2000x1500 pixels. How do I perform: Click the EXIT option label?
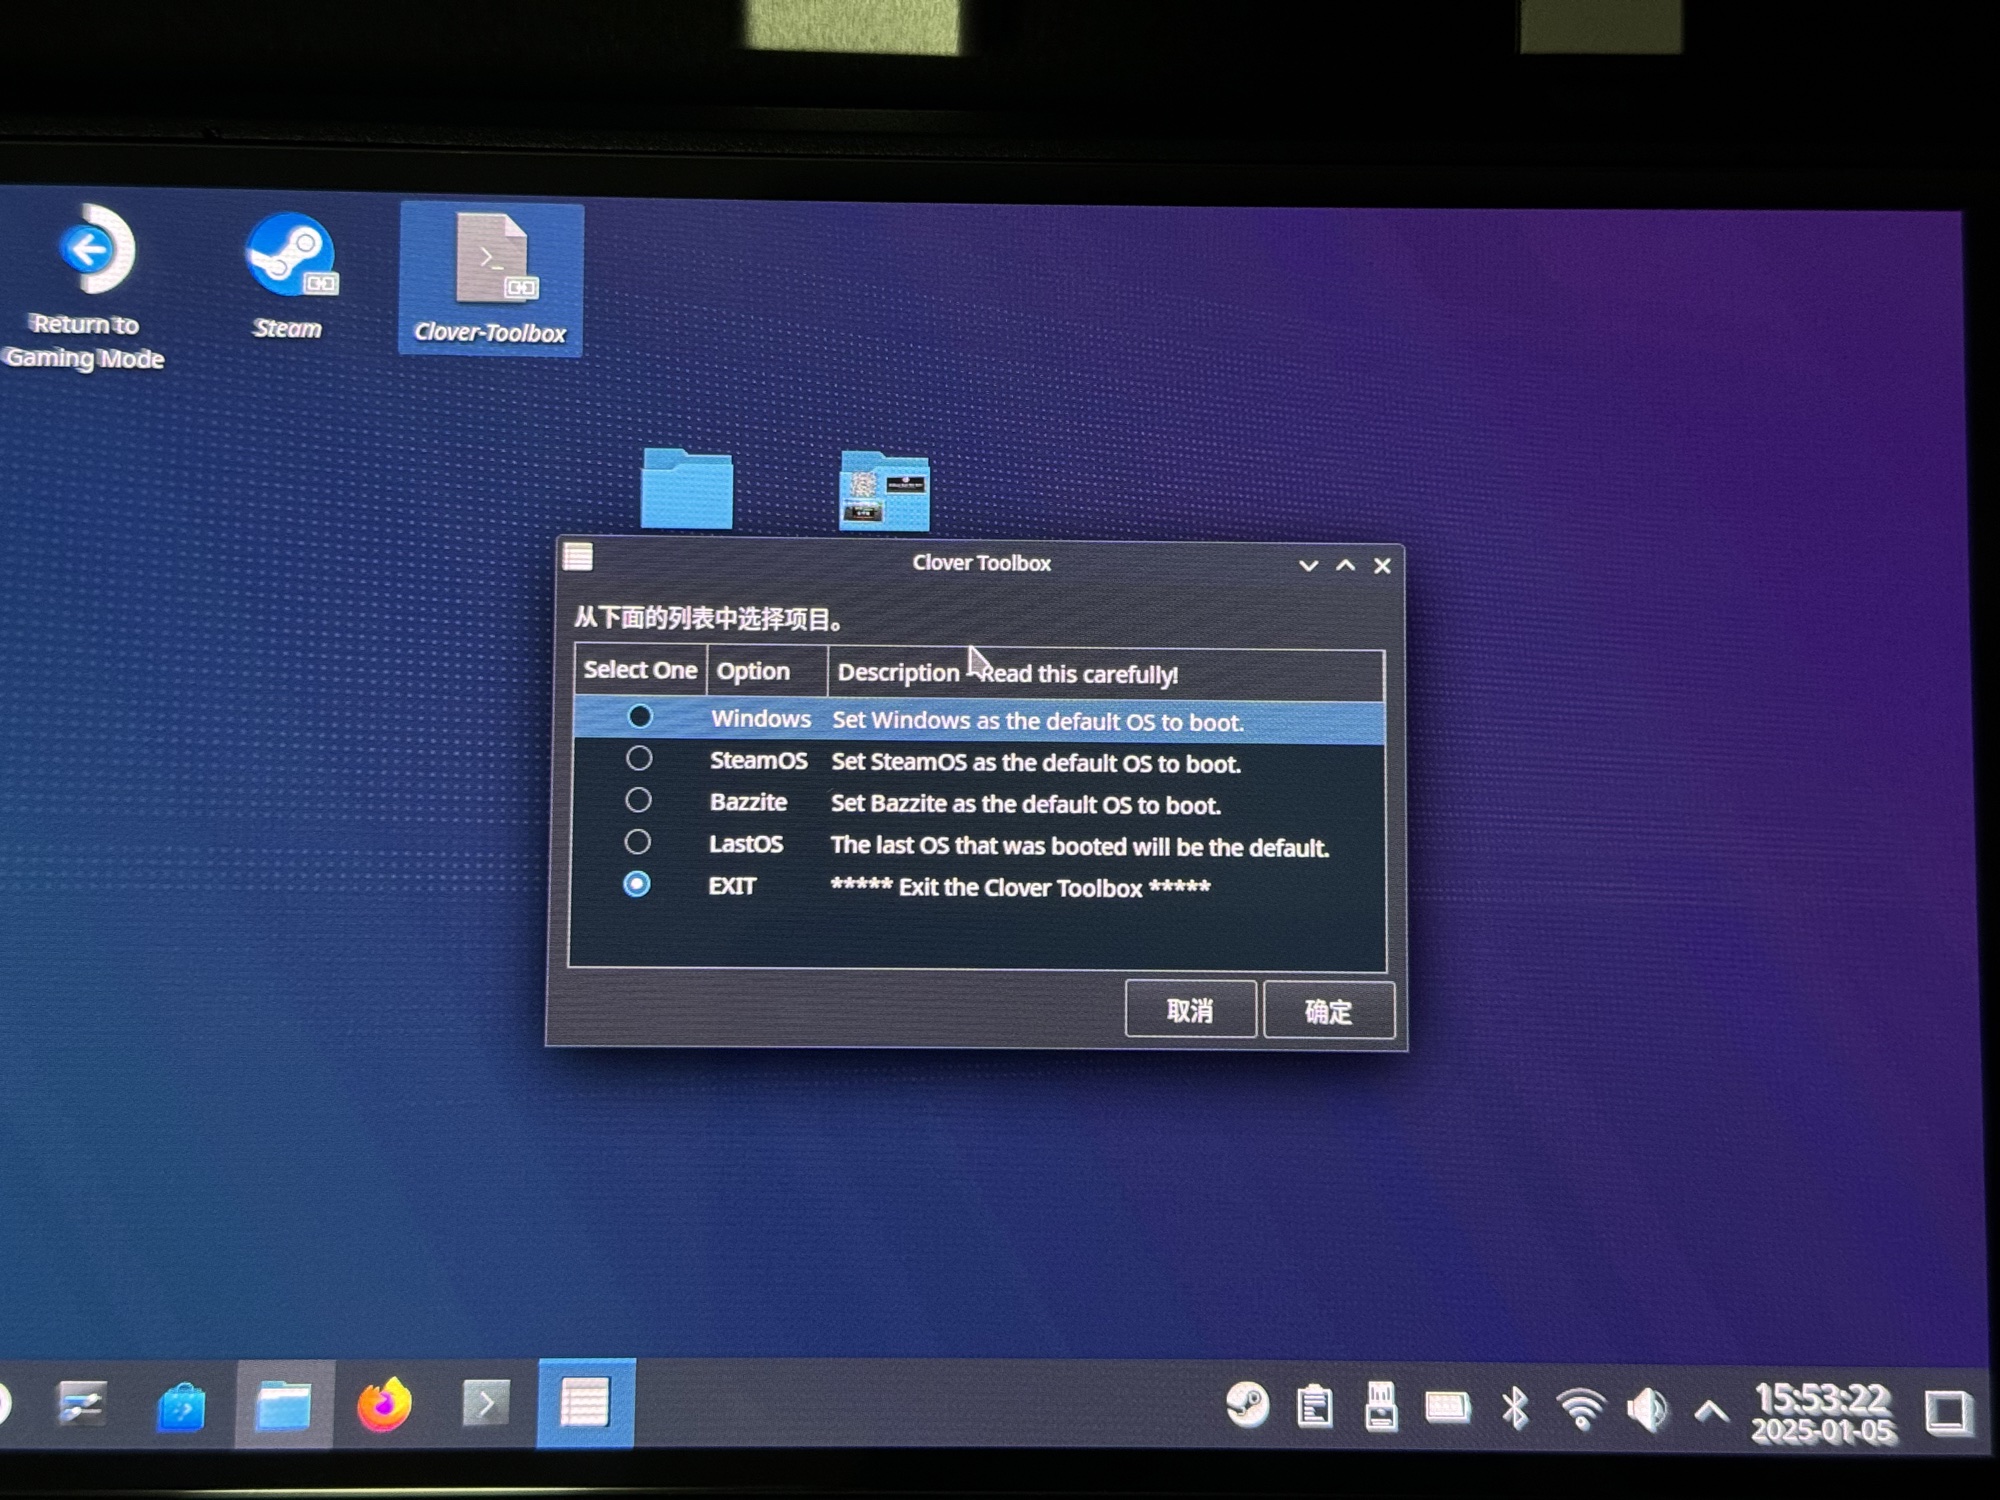point(732,886)
